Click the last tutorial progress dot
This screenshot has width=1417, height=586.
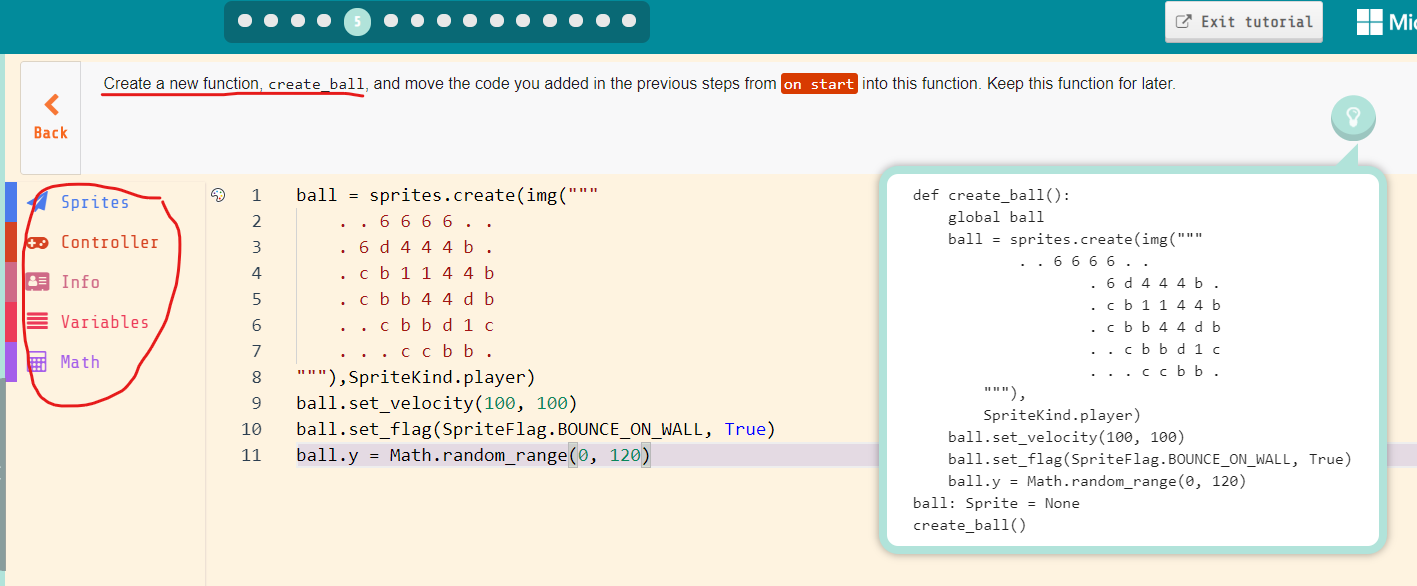(x=628, y=19)
